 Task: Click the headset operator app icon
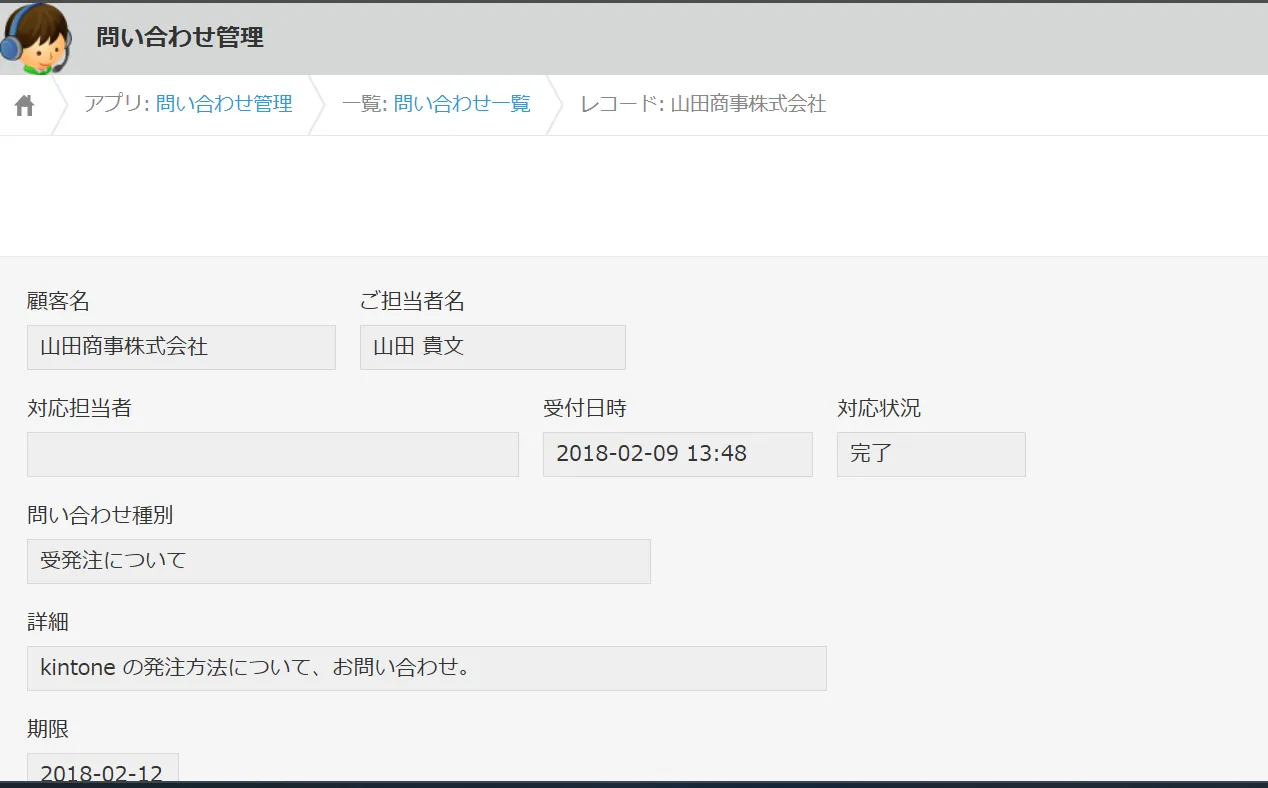point(36,38)
